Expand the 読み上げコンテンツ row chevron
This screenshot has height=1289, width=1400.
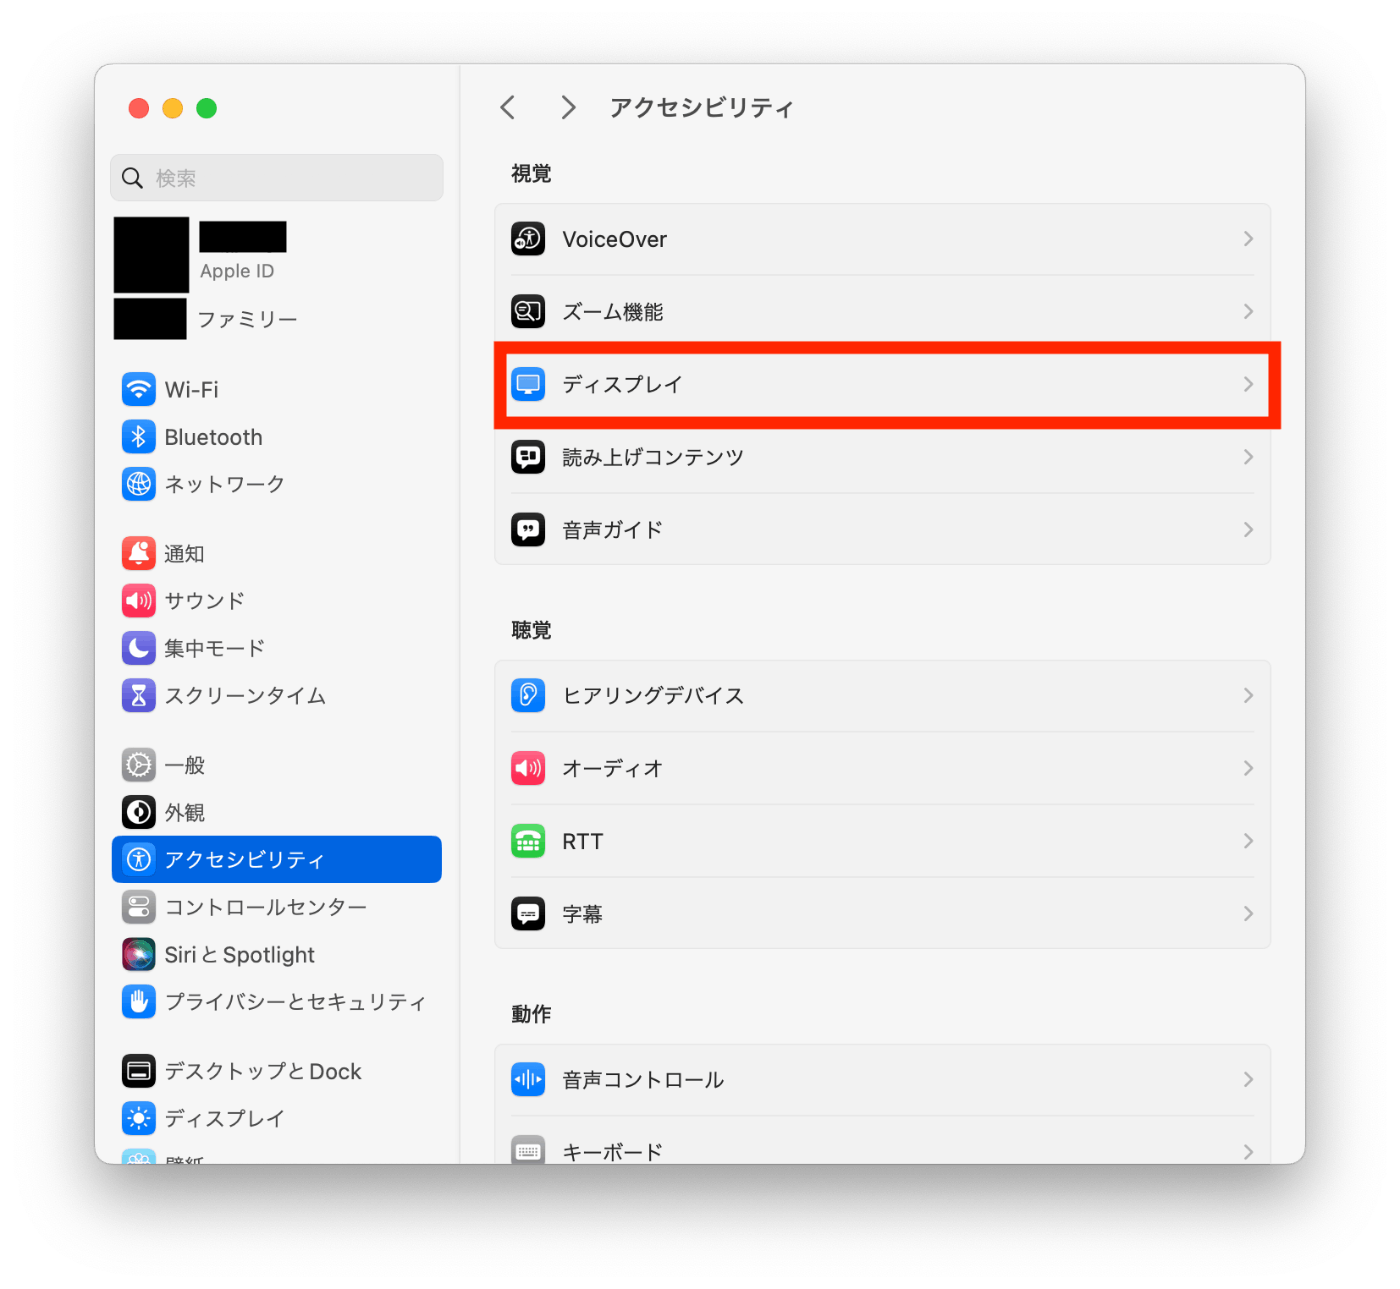click(x=1248, y=457)
